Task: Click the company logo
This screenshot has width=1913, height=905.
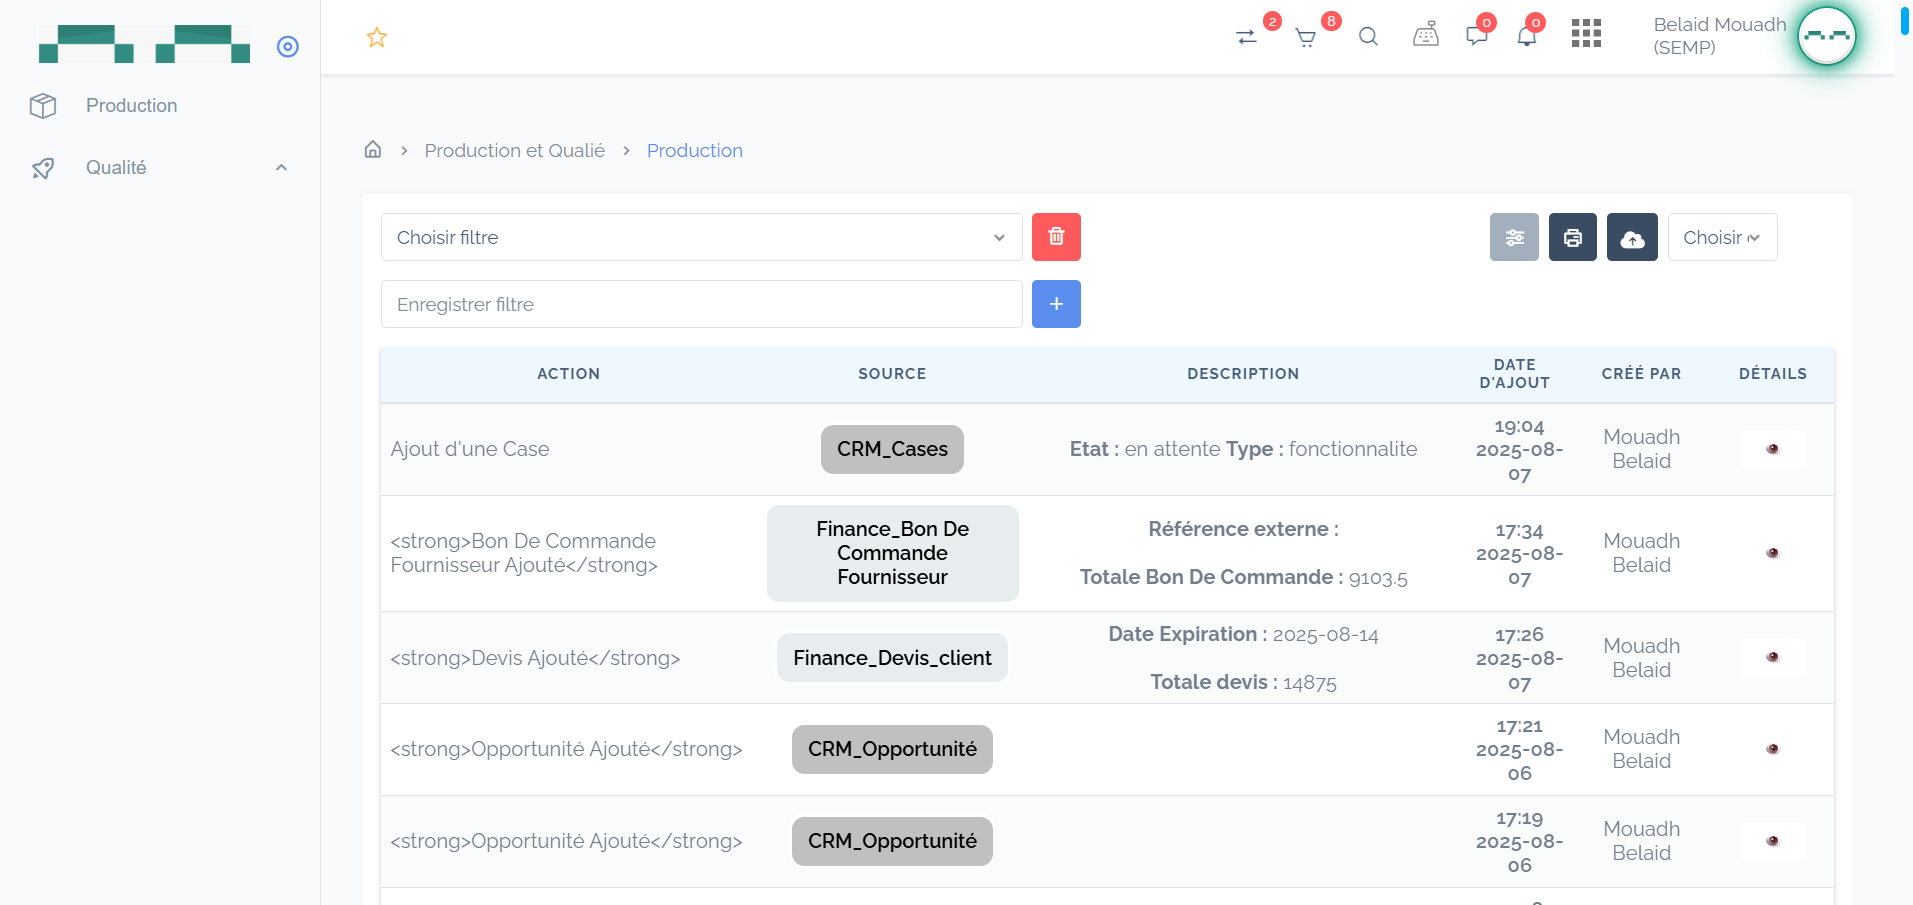Action: tap(144, 44)
